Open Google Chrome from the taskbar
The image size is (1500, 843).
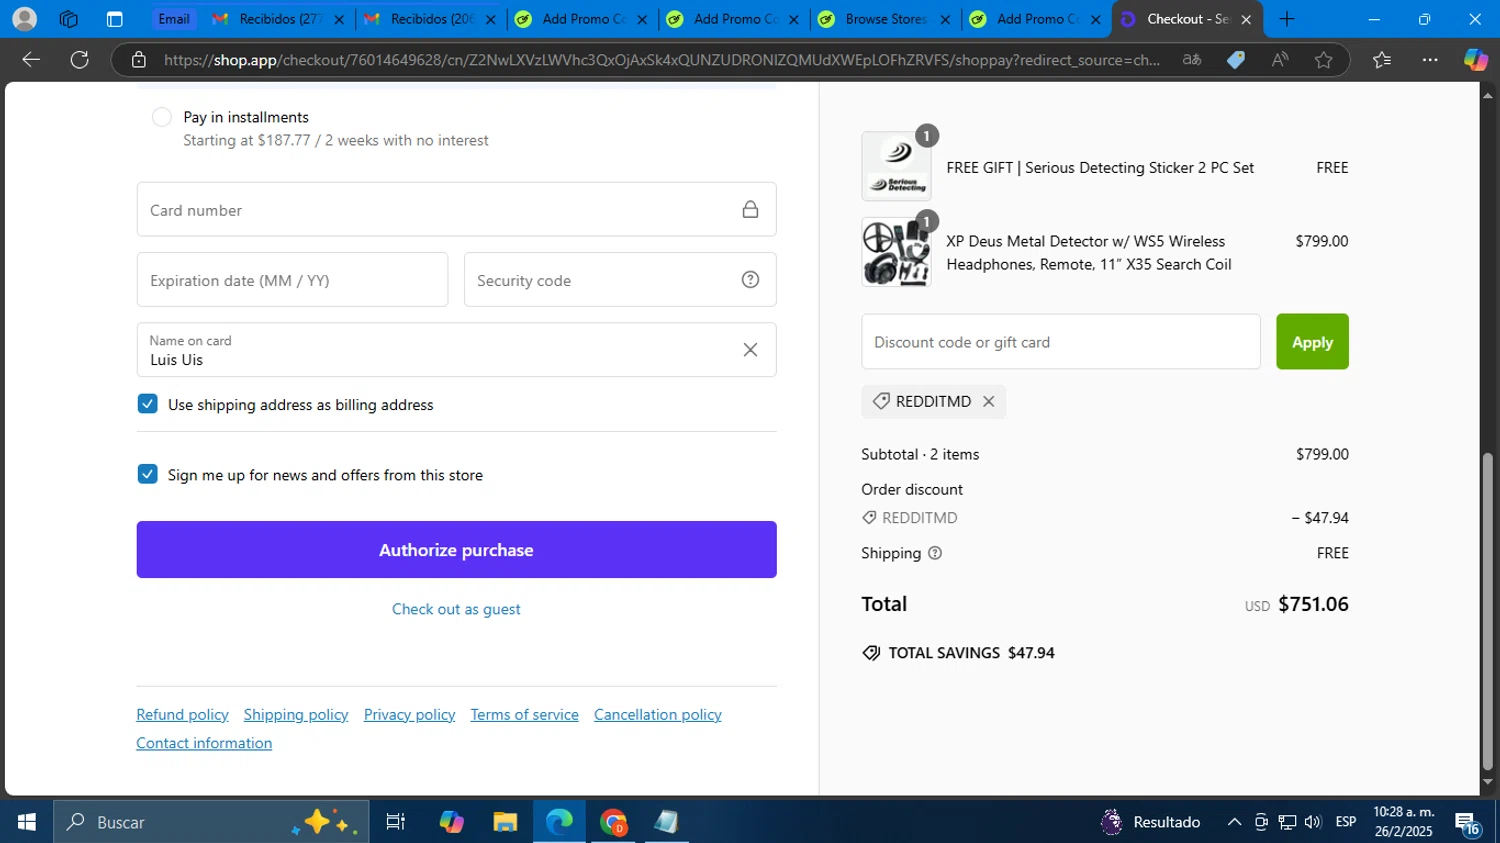[x=613, y=822]
